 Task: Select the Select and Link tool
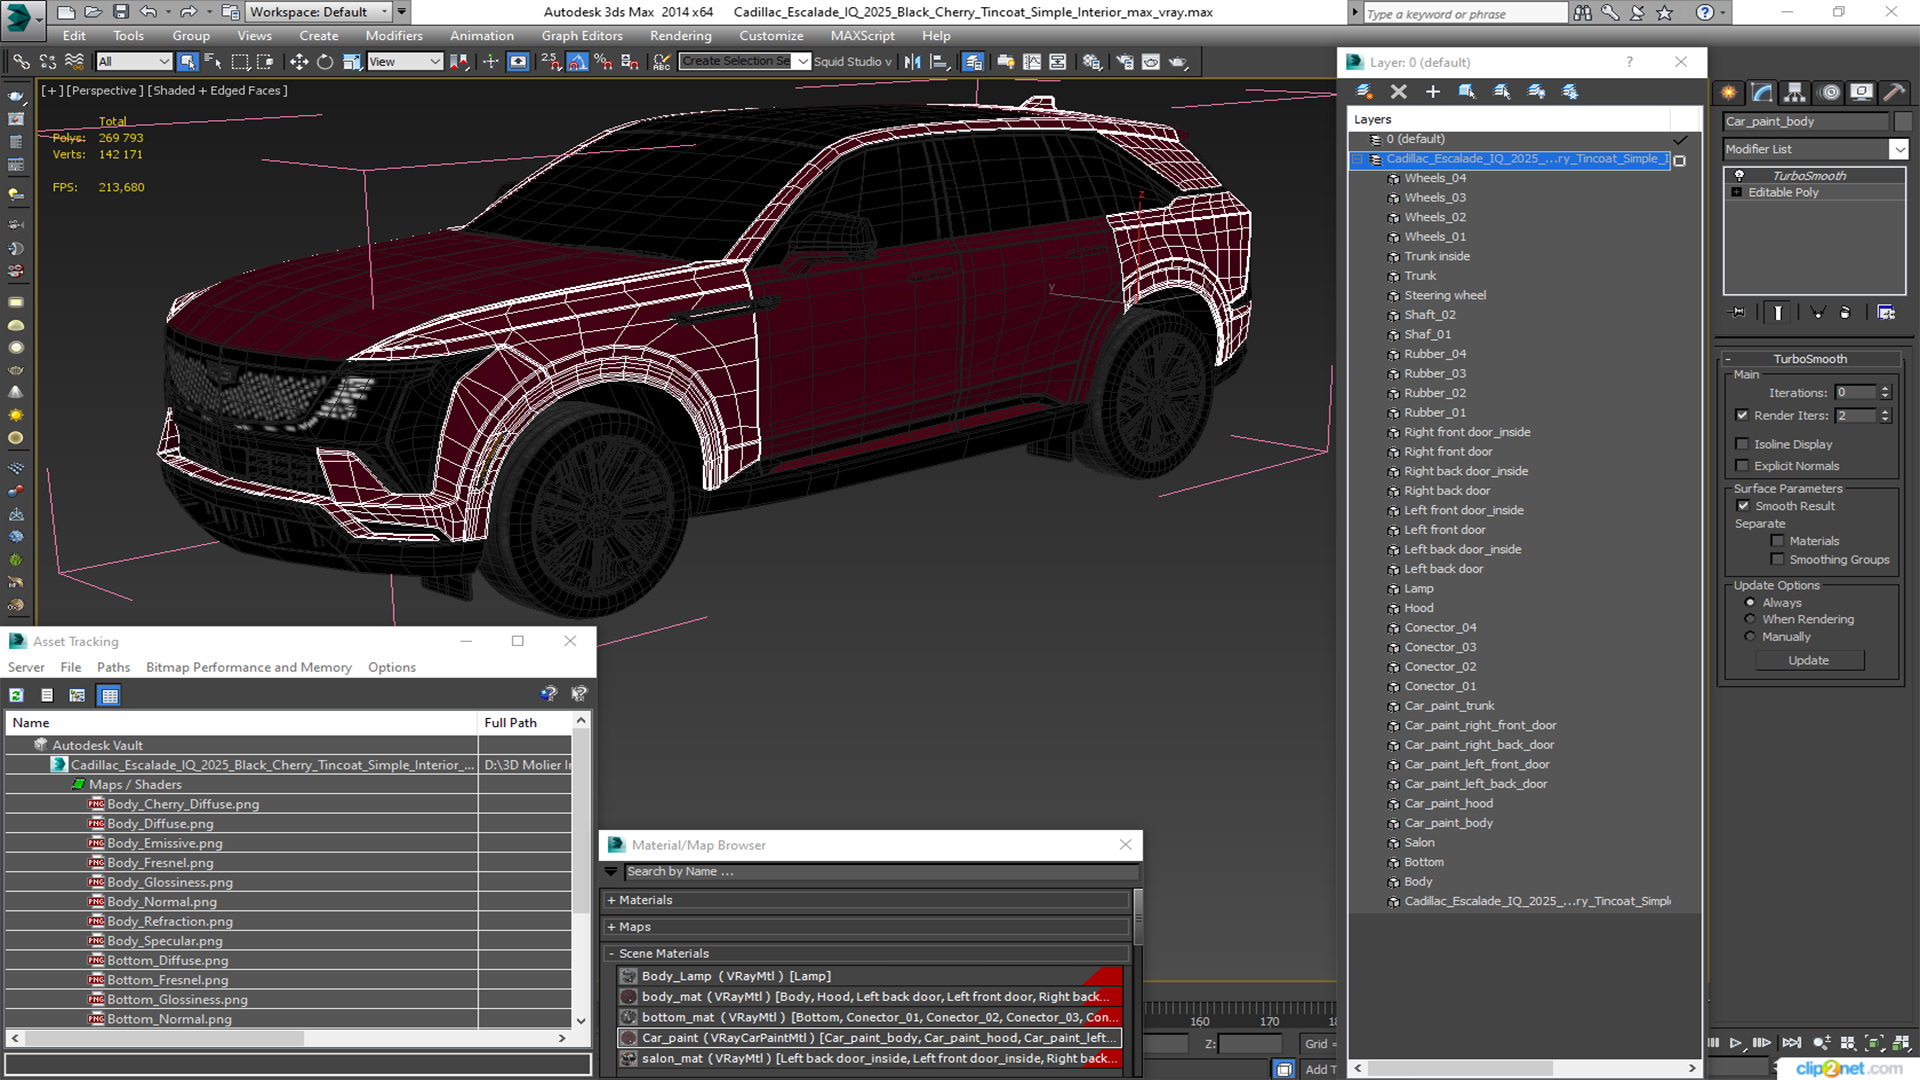coord(21,62)
